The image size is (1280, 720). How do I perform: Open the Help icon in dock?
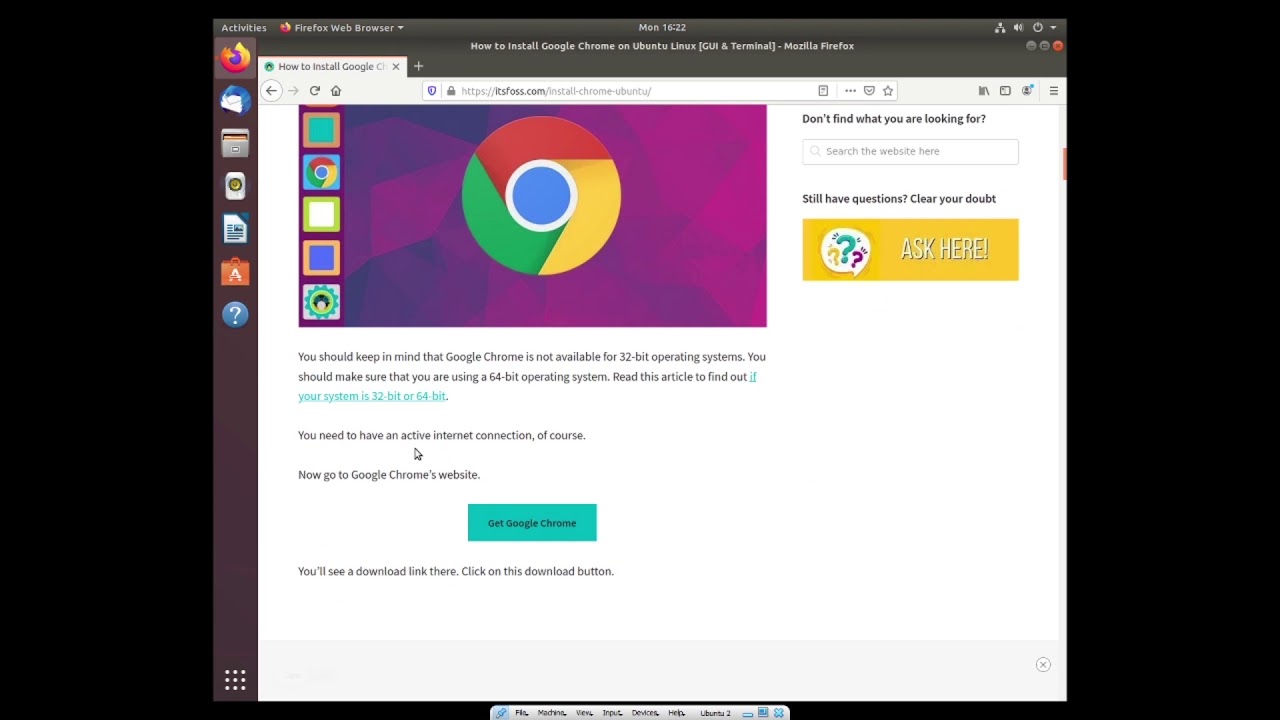click(235, 315)
